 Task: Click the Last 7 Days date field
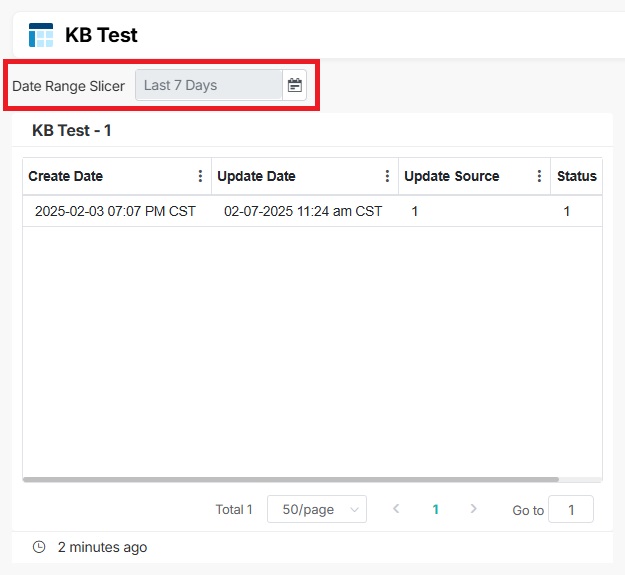pos(209,85)
